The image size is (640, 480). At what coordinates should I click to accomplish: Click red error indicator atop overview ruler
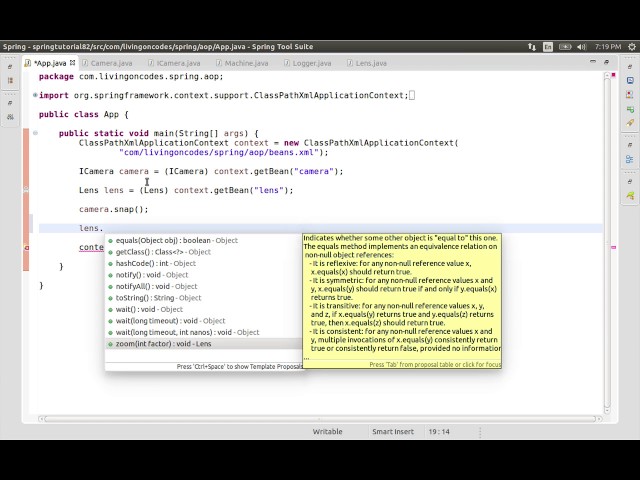tap(613, 75)
